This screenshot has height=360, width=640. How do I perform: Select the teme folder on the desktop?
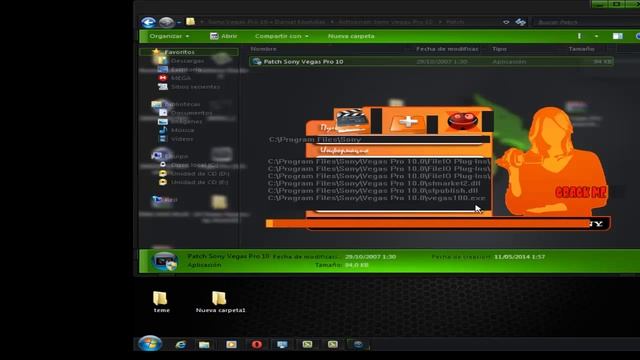(x=161, y=302)
